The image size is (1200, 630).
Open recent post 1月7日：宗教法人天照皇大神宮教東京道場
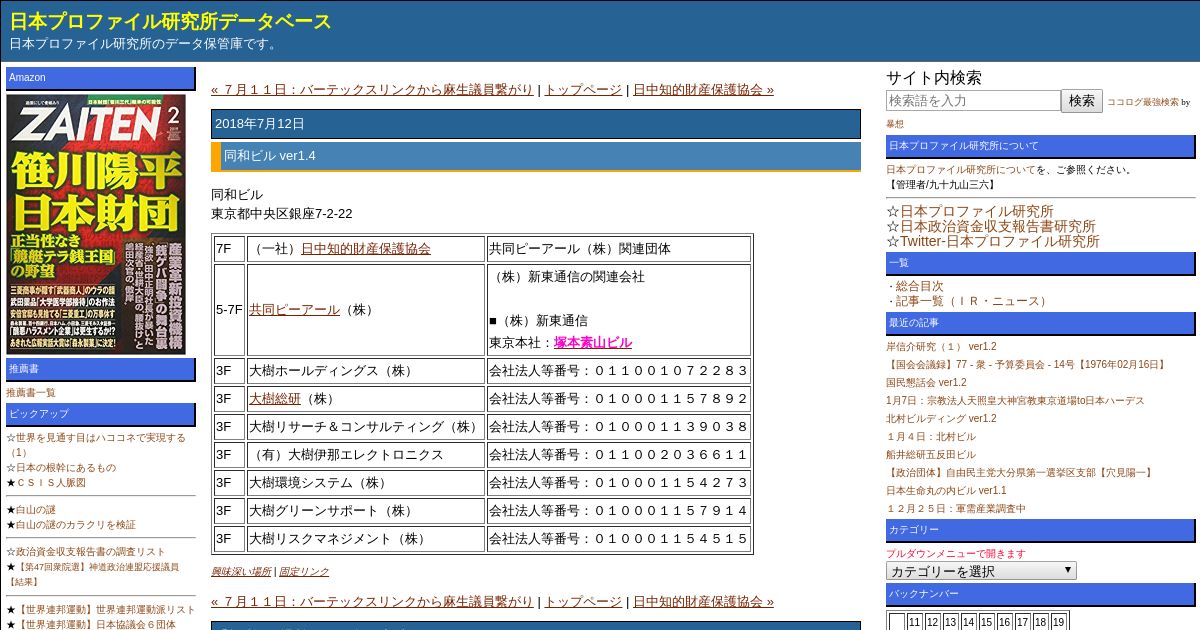point(1015,401)
